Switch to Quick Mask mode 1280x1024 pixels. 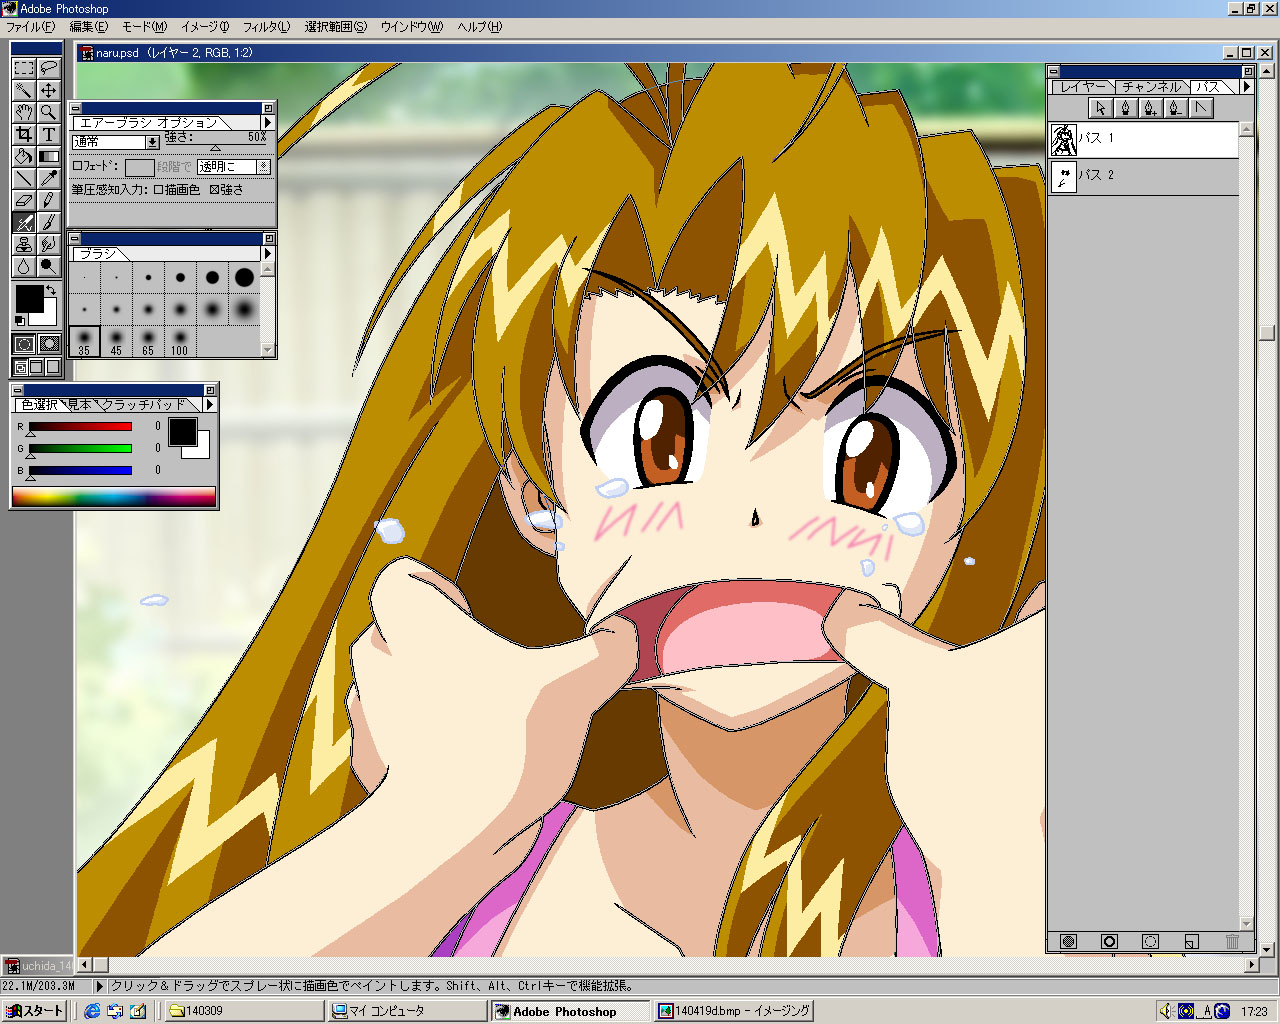[48, 344]
